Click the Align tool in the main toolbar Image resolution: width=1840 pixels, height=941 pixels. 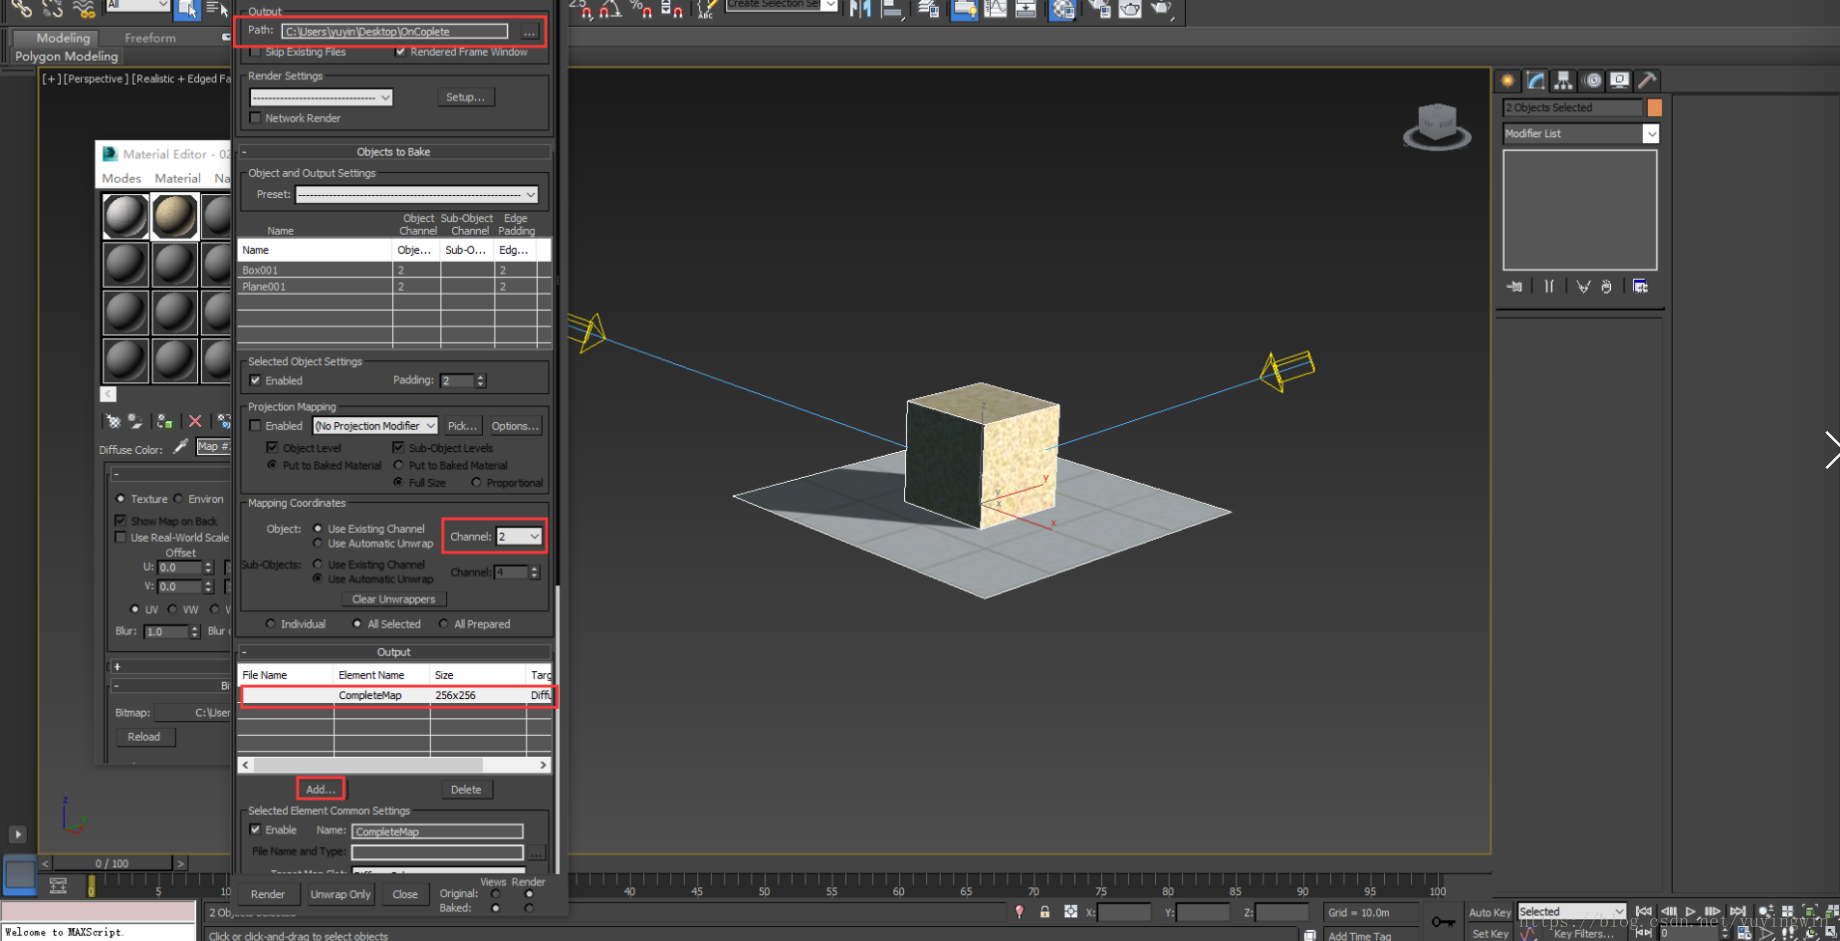[x=892, y=9]
